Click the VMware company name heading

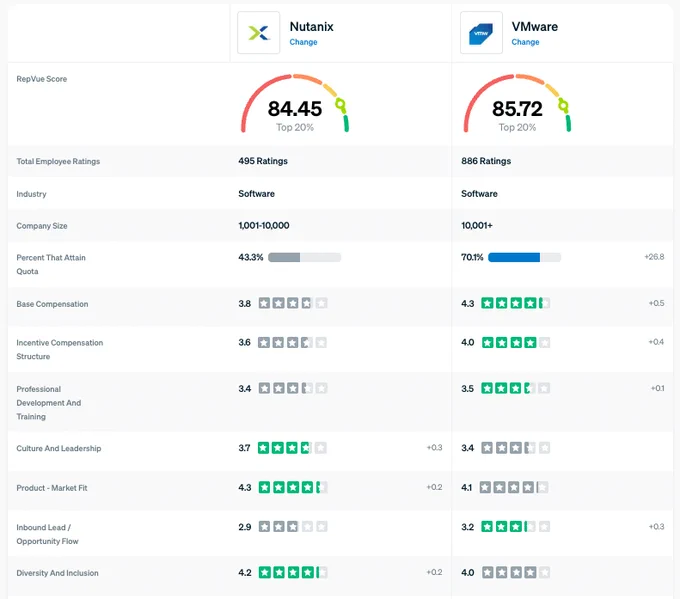coord(534,27)
